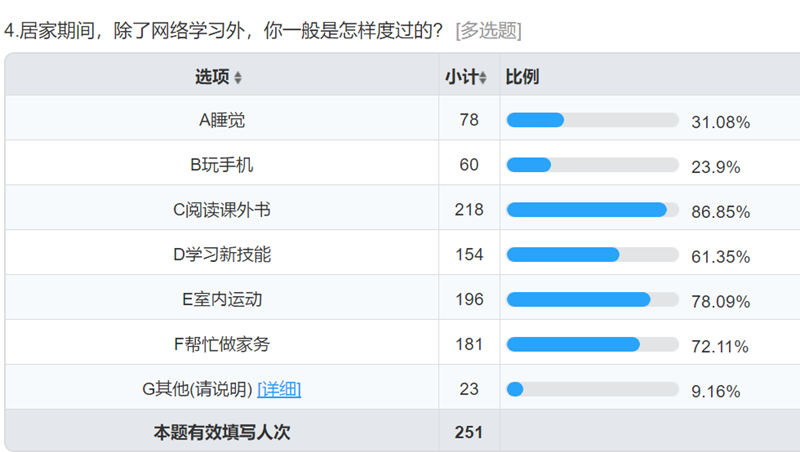Click the sort arrows next to 小计 header
The width and height of the screenshot is (800, 452).
point(484,78)
